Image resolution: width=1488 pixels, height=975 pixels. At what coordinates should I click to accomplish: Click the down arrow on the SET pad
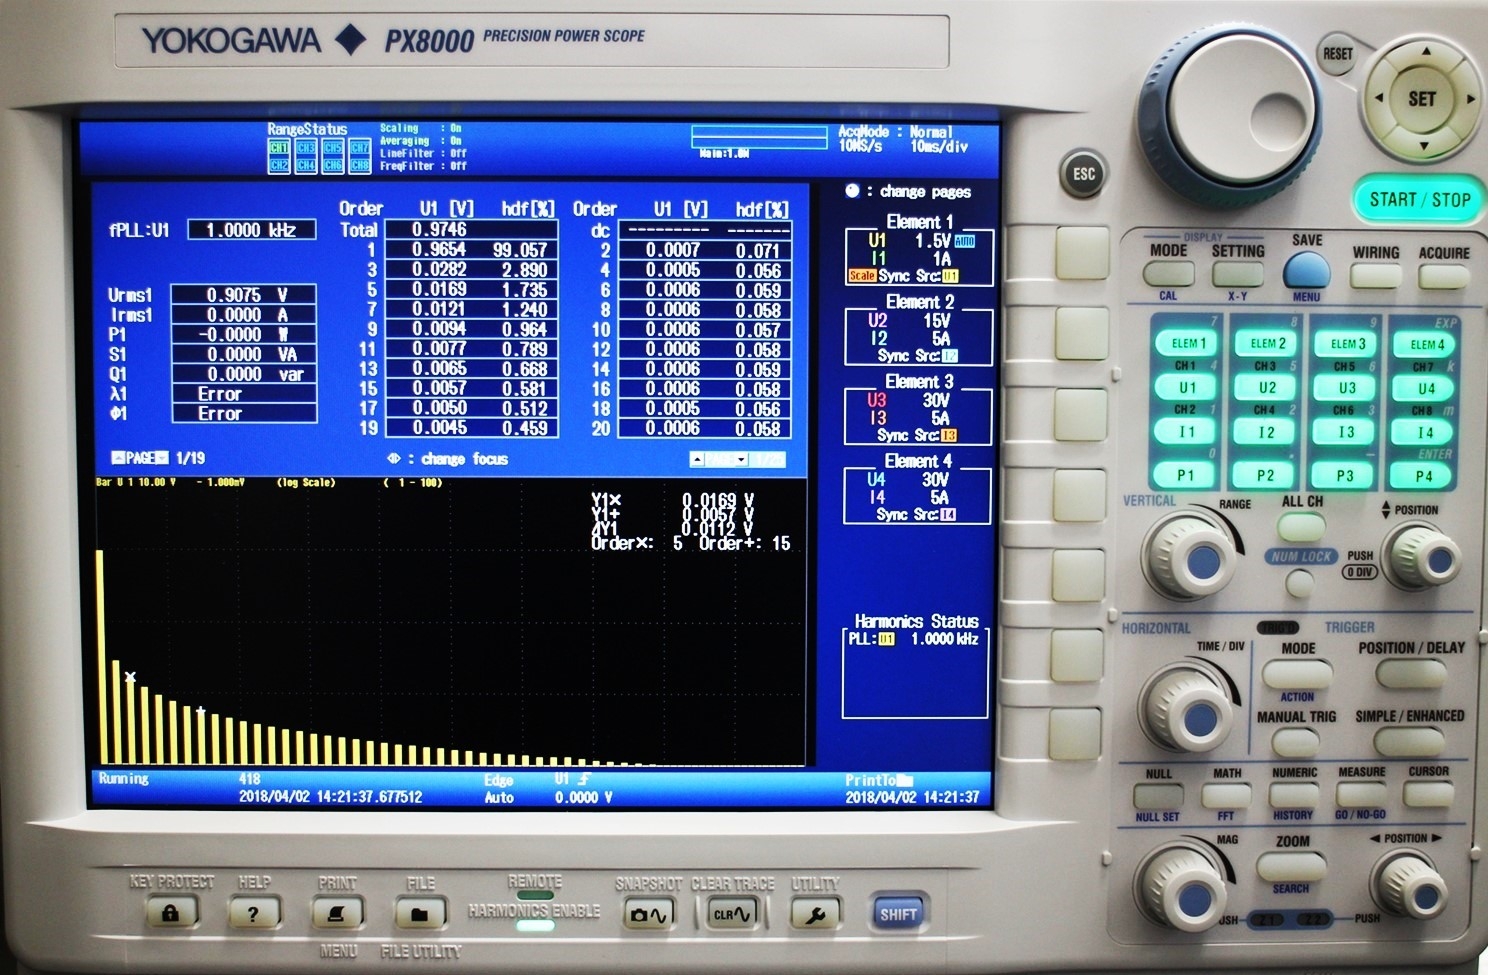pos(1423,147)
